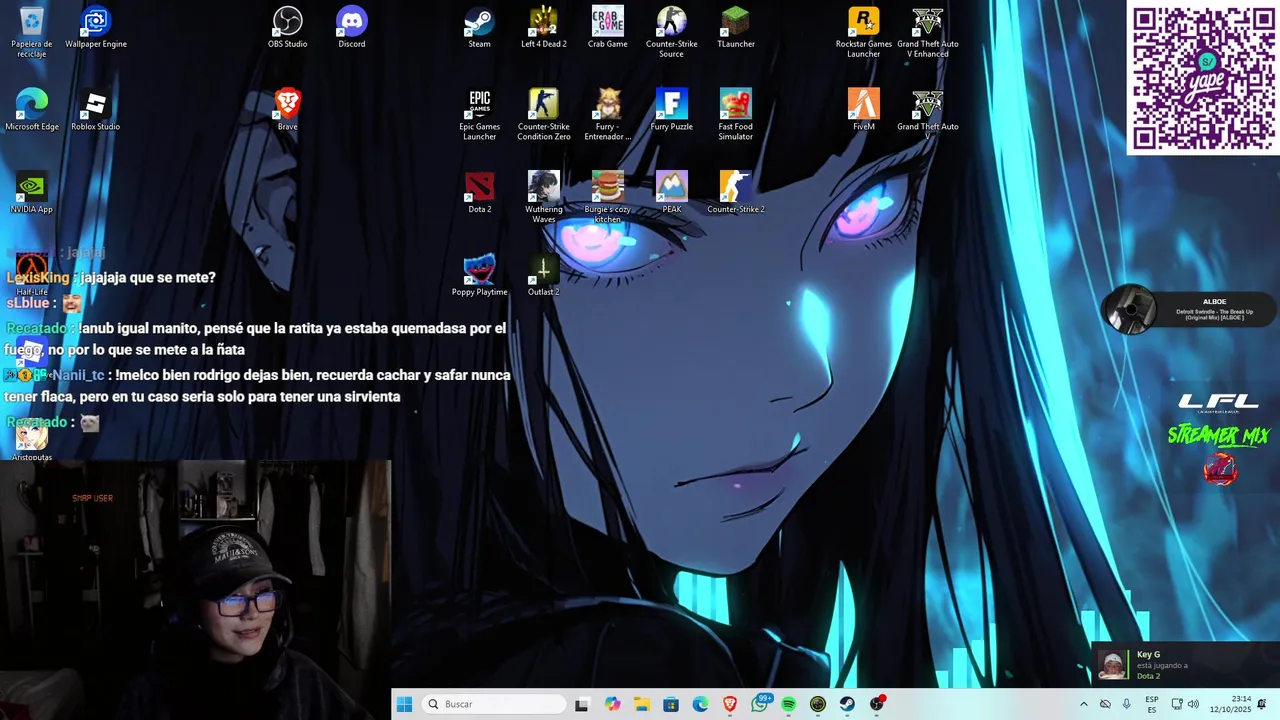Select the Wuthering Waves desktop icon
The image size is (1280, 720).
(543, 197)
